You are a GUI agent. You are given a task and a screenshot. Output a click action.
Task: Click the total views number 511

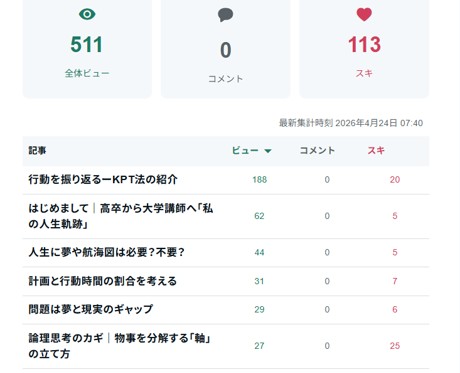[x=87, y=44]
